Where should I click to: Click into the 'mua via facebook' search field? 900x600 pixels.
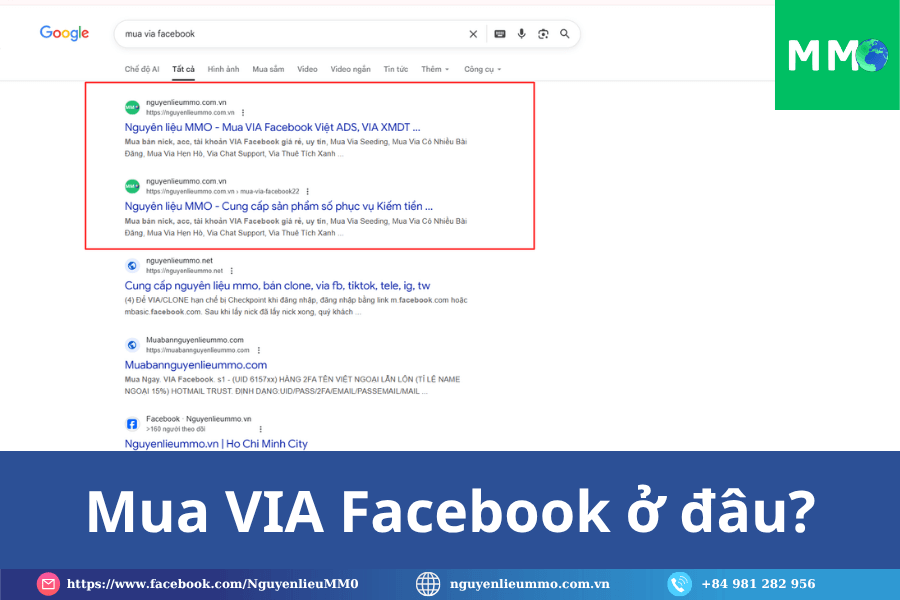coord(290,34)
